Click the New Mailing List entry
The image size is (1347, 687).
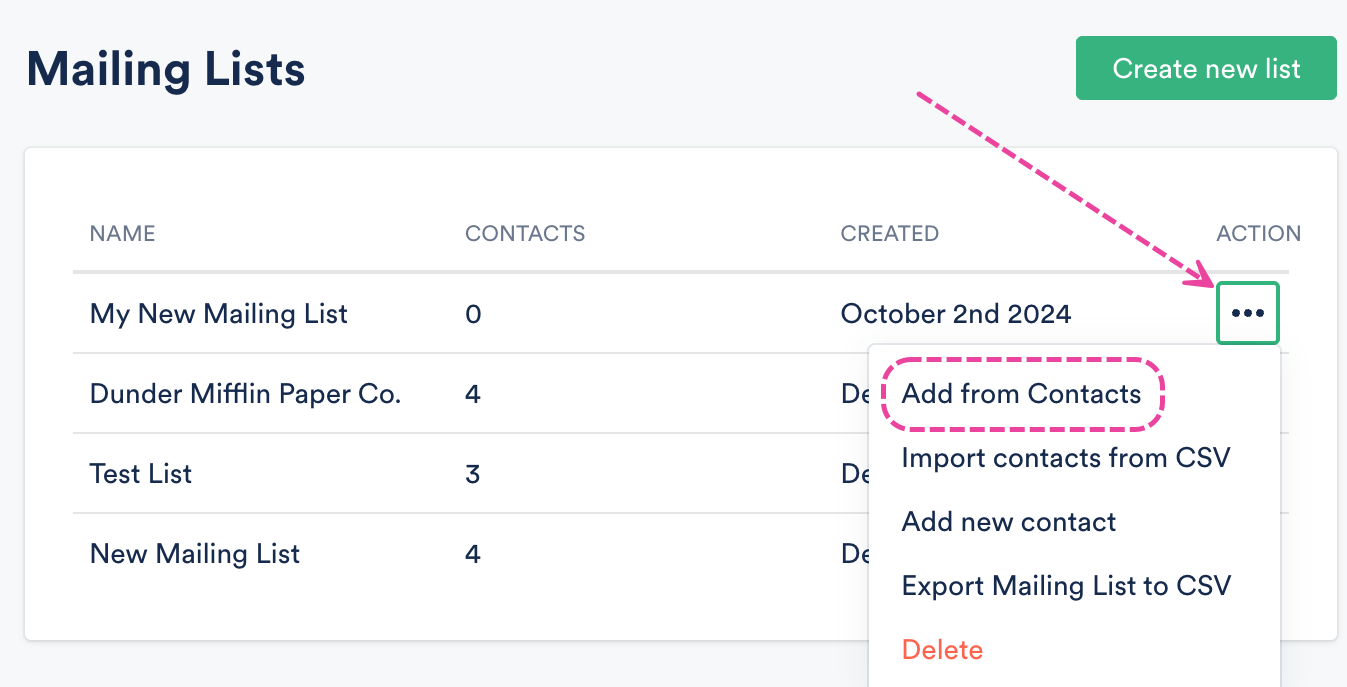pos(195,554)
